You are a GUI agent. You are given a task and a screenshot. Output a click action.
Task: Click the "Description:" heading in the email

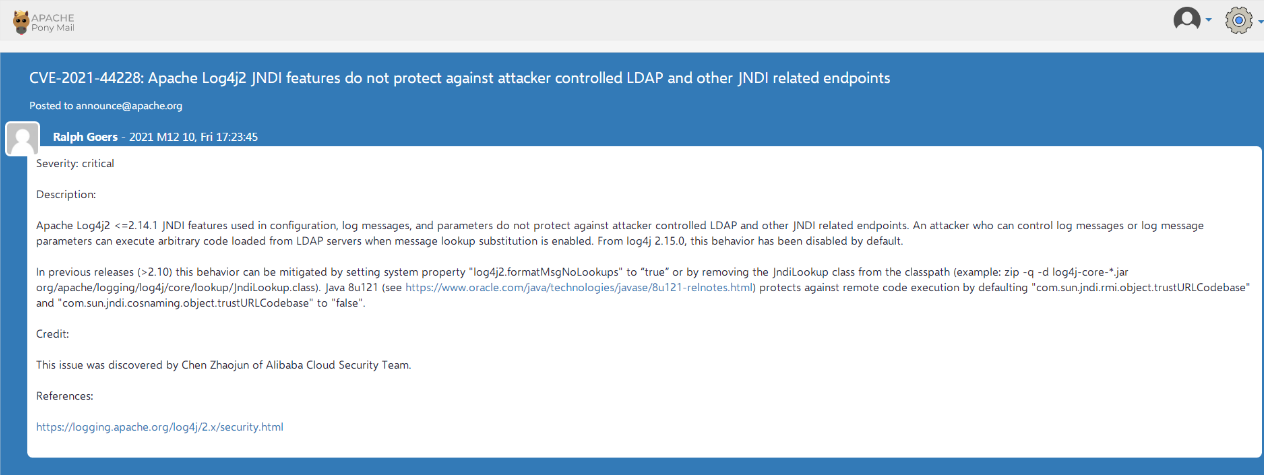(66, 194)
